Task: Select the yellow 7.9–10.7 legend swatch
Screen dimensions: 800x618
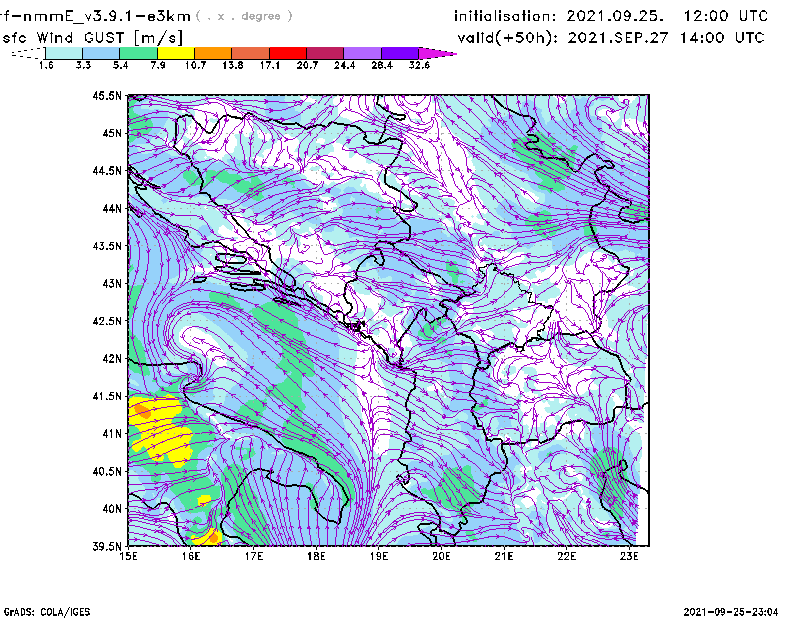Action: point(176,53)
